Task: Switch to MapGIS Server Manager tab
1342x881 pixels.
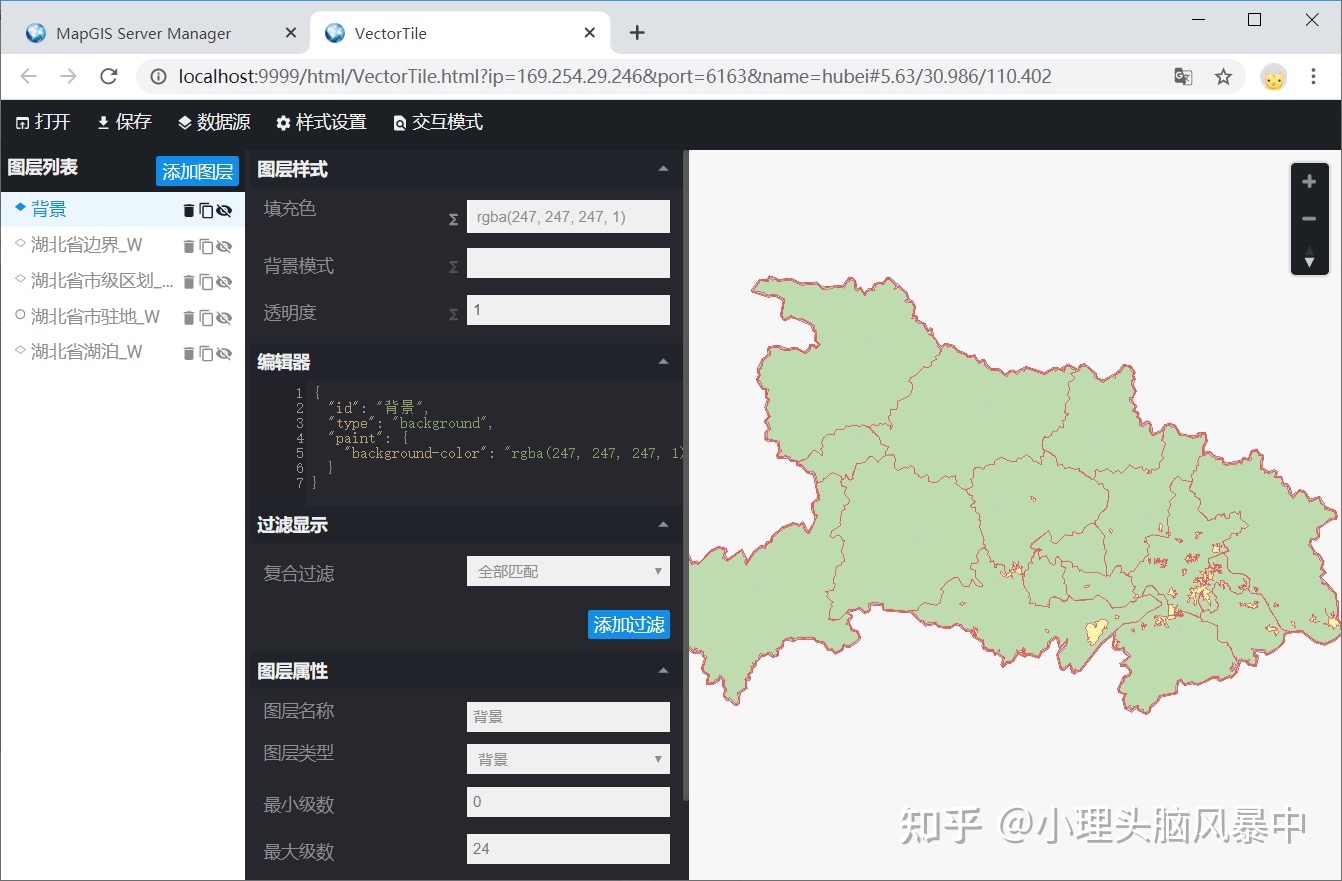Action: click(143, 33)
